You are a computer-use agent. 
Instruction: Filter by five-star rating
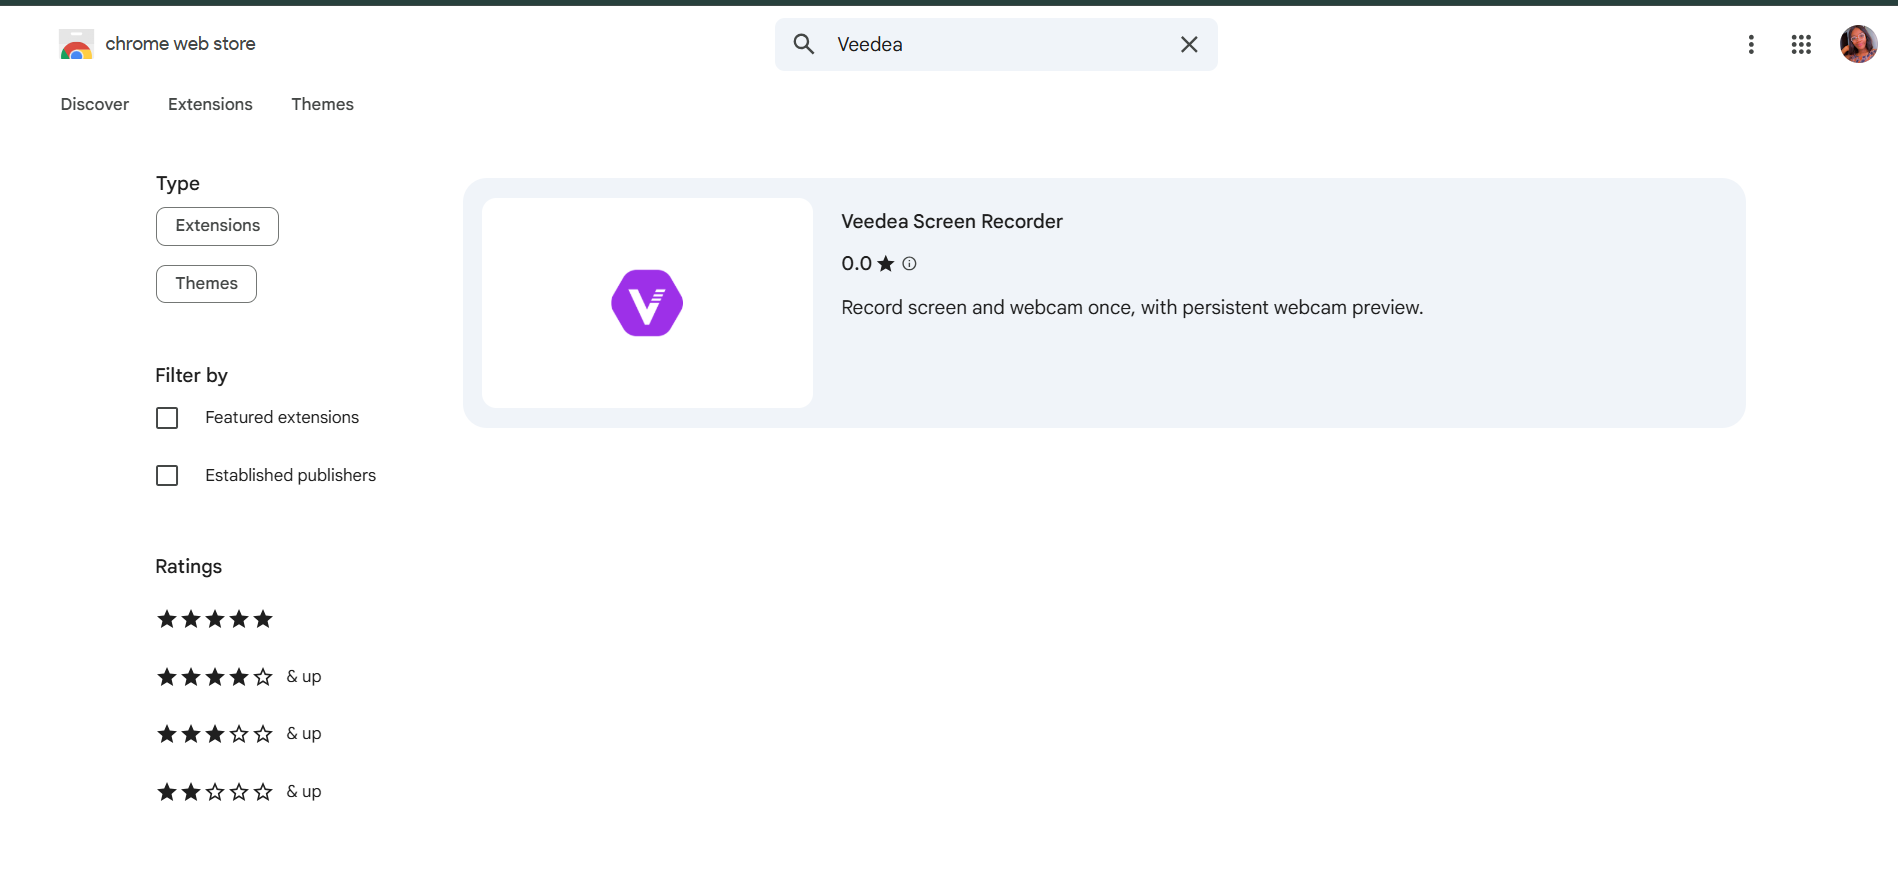(215, 619)
